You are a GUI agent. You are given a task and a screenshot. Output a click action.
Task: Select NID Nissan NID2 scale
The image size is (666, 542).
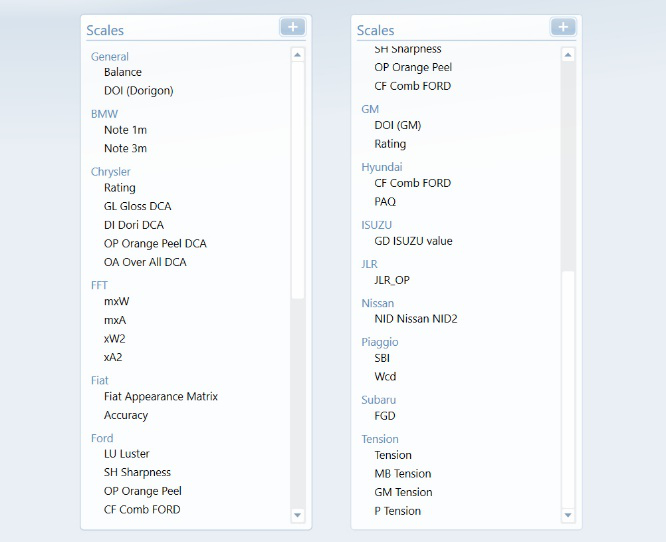(x=416, y=319)
